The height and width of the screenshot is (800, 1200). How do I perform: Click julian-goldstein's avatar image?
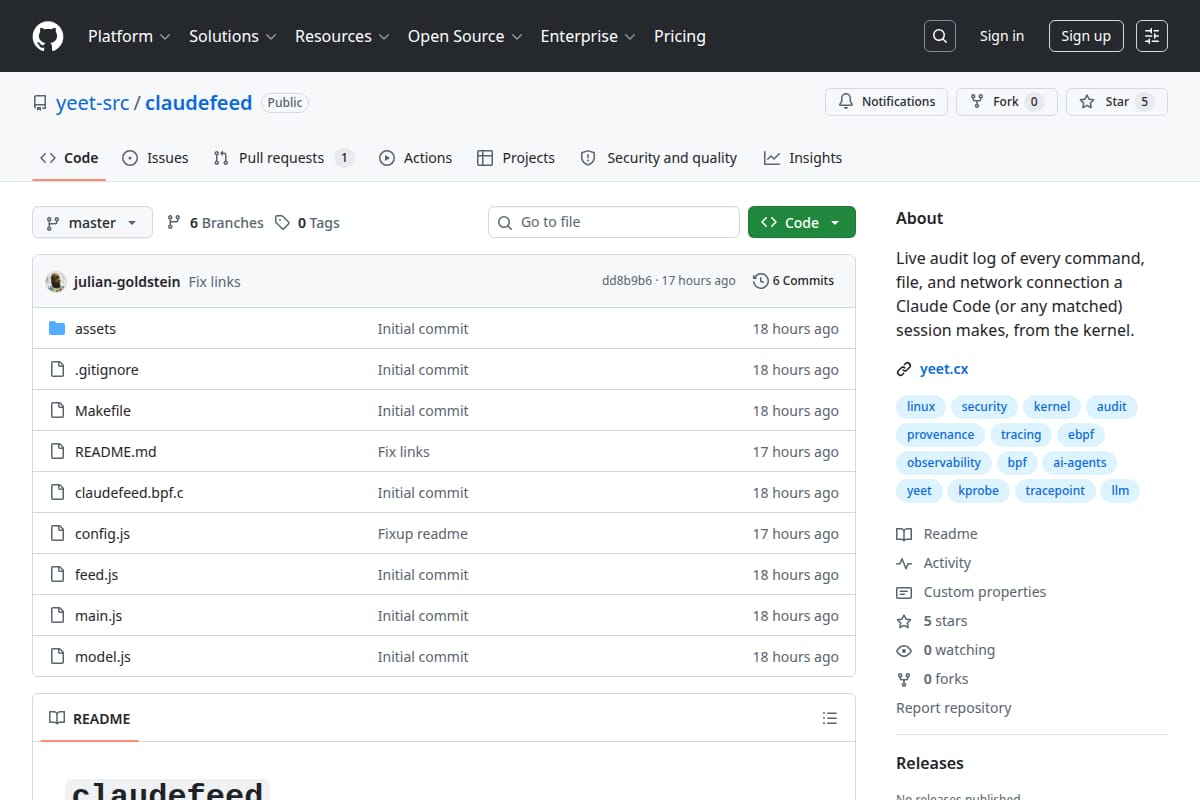click(x=56, y=282)
